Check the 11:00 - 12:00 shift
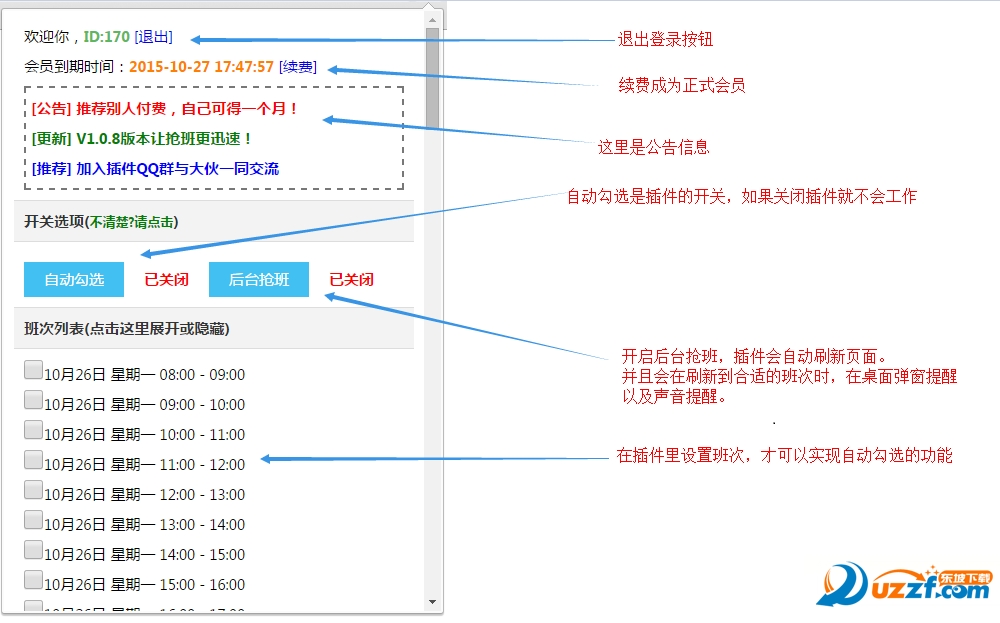 pyautogui.click(x=33, y=460)
